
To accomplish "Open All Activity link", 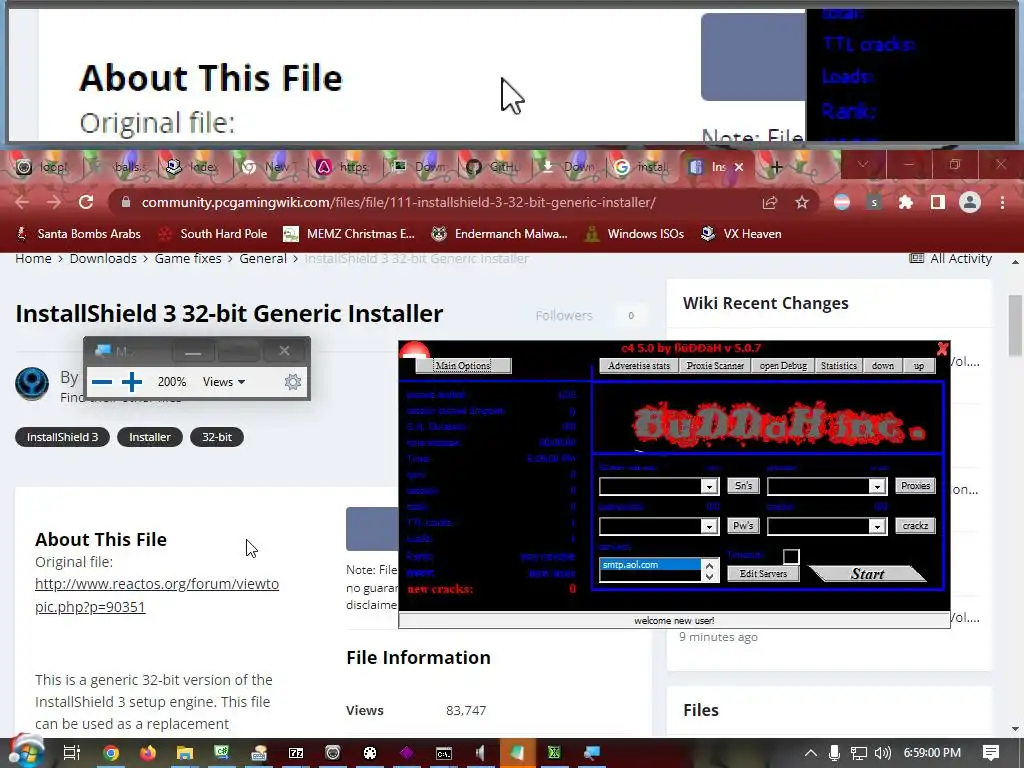I will pos(951,259).
